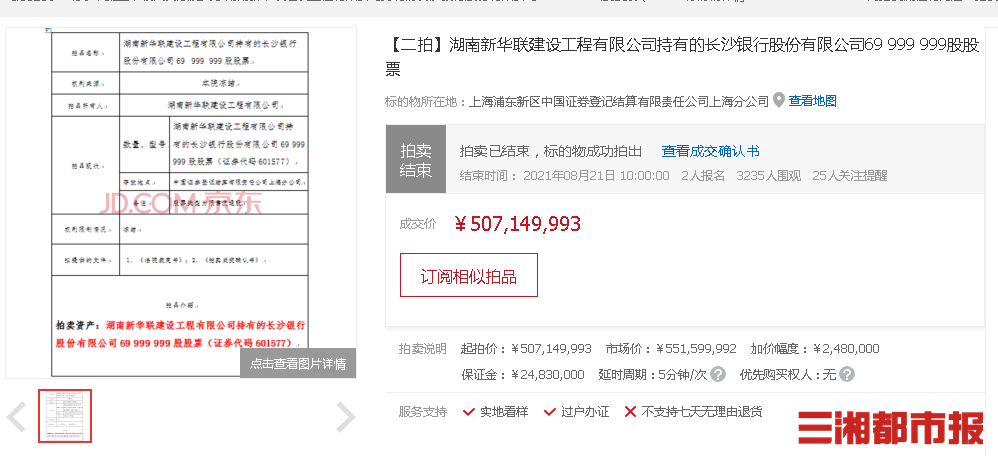Click the 2人报名 registrant count
Viewport: 998px width, 456px height.
pyautogui.click(x=703, y=176)
